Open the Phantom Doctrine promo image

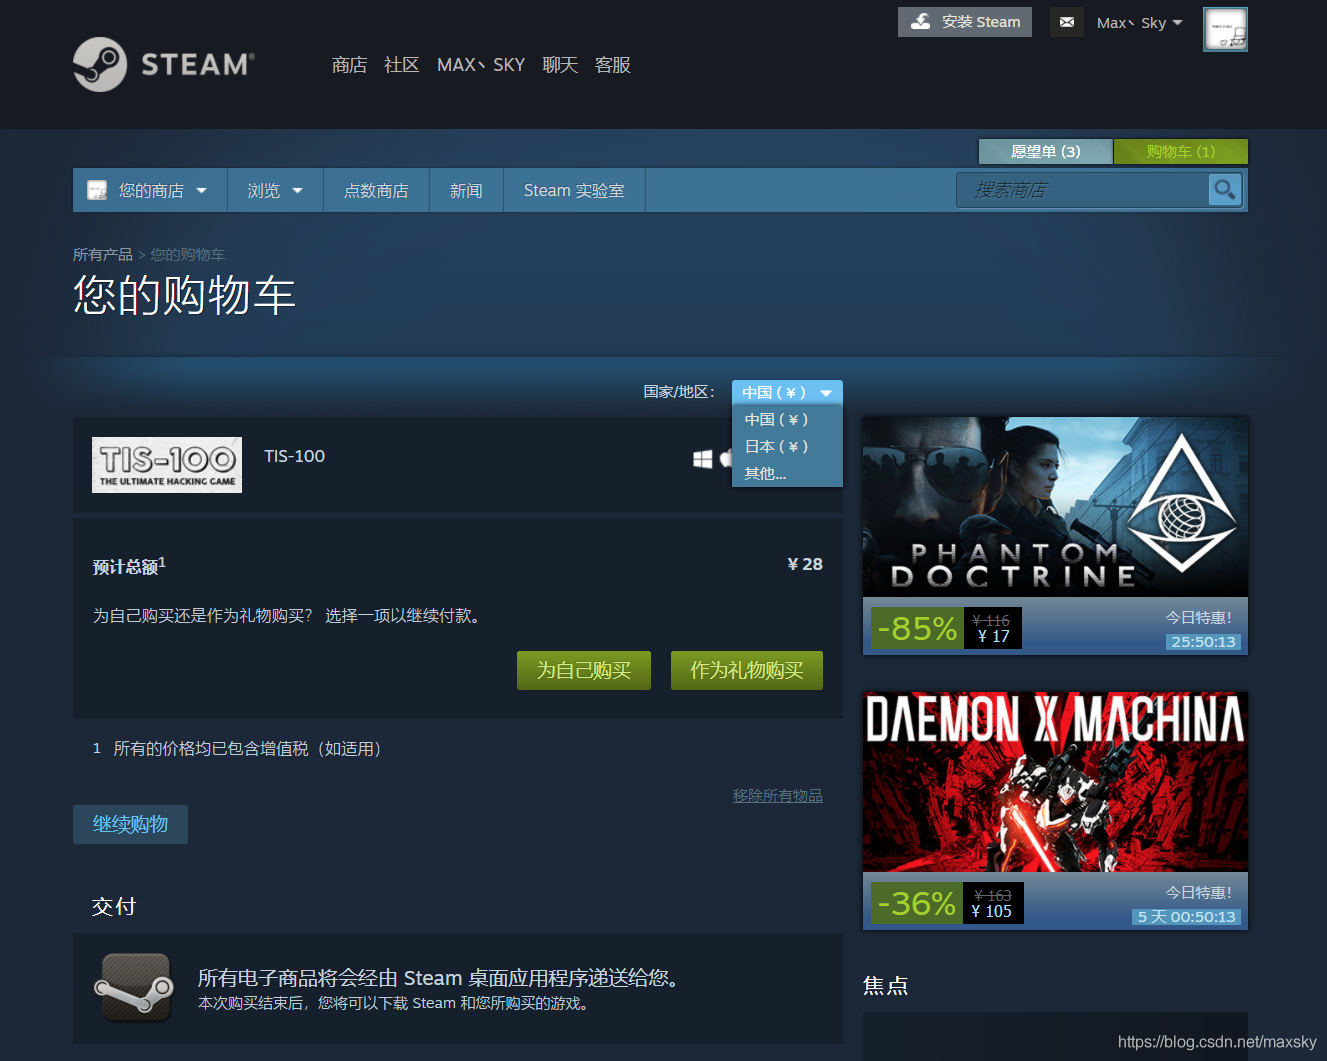(1055, 507)
